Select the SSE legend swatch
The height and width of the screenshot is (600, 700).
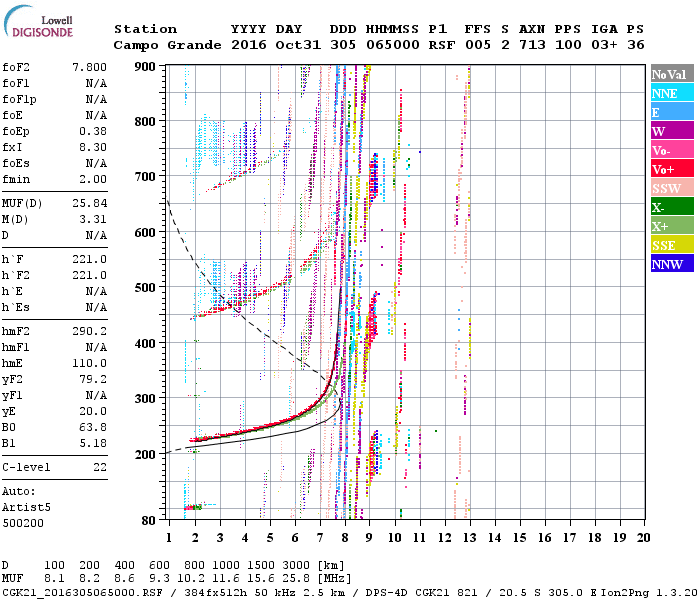tap(672, 245)
